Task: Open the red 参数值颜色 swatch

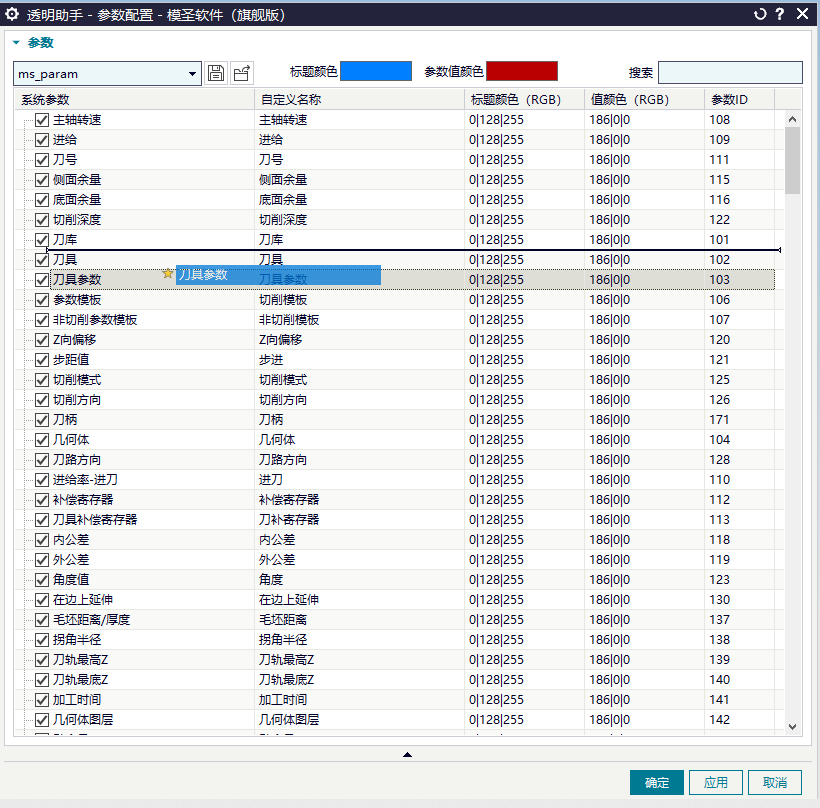Action: pos(522,72)
